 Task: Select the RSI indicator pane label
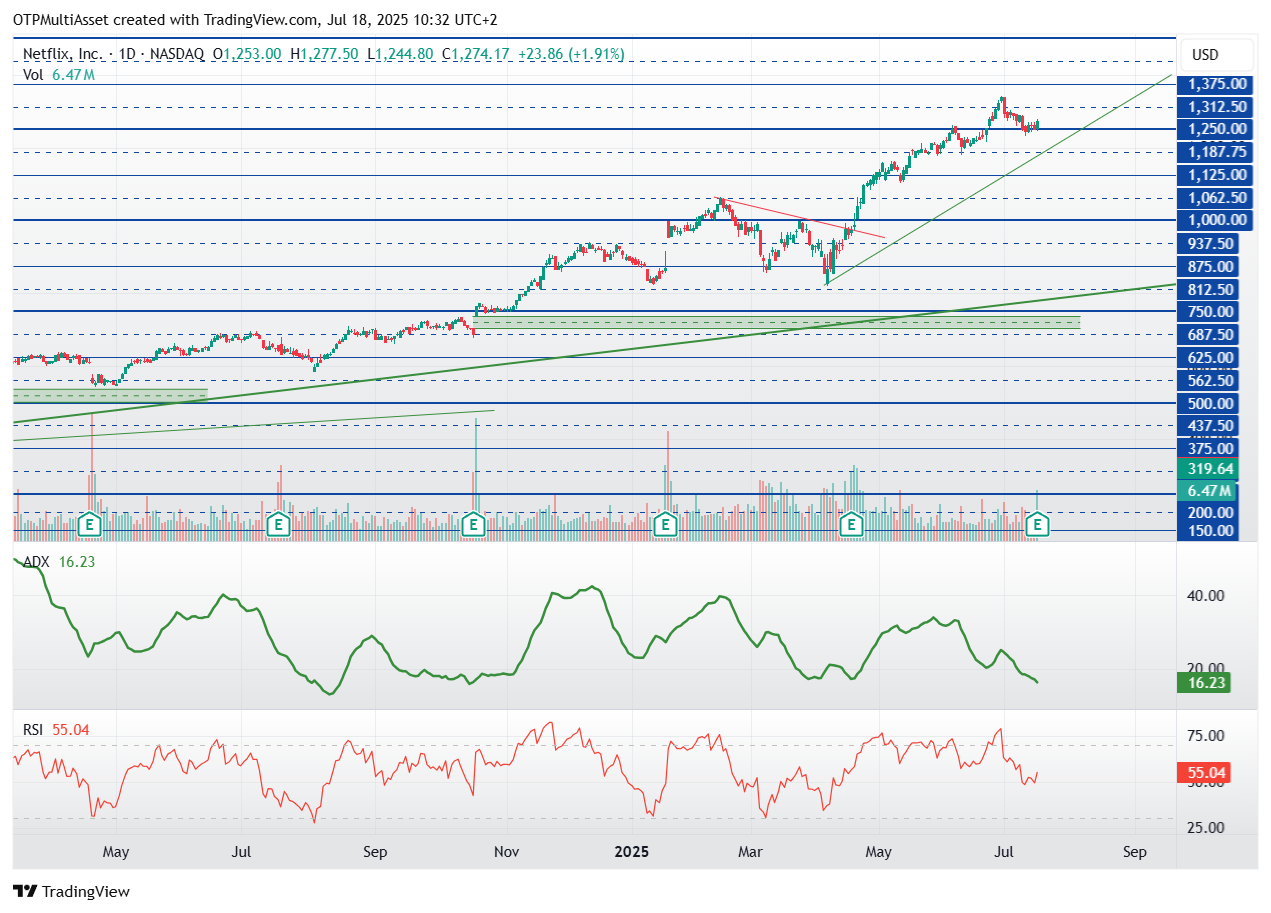coord(33,730)
